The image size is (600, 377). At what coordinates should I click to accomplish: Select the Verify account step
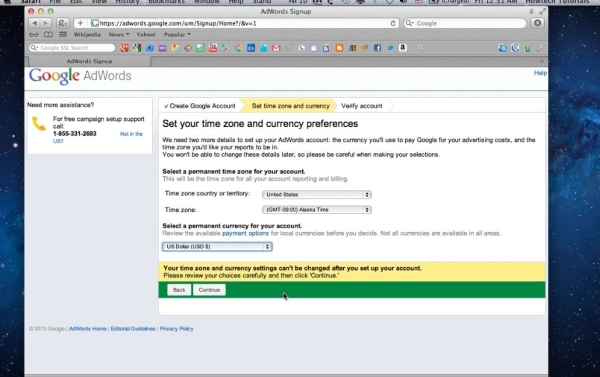[x=362, y=106]
